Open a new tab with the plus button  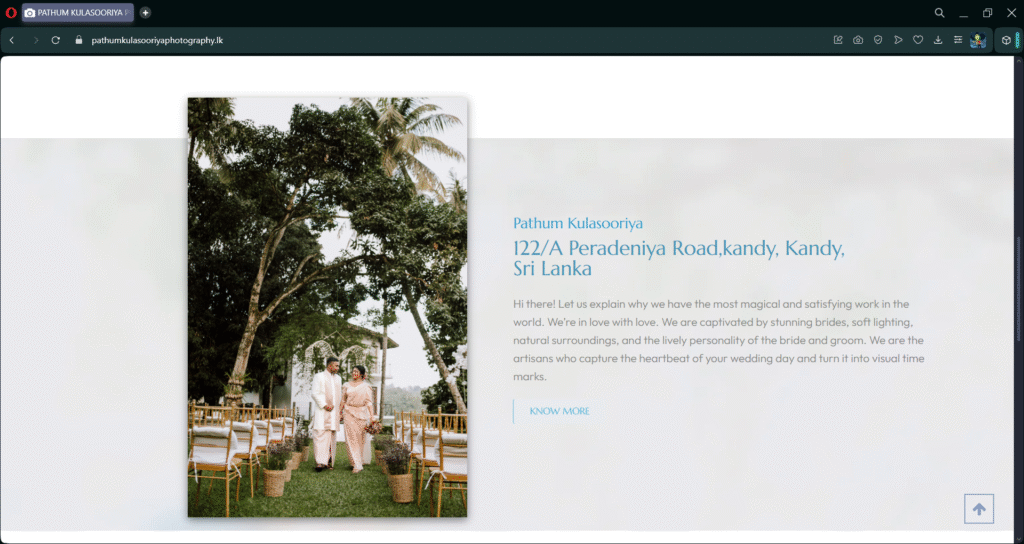(x=145, y=12)
